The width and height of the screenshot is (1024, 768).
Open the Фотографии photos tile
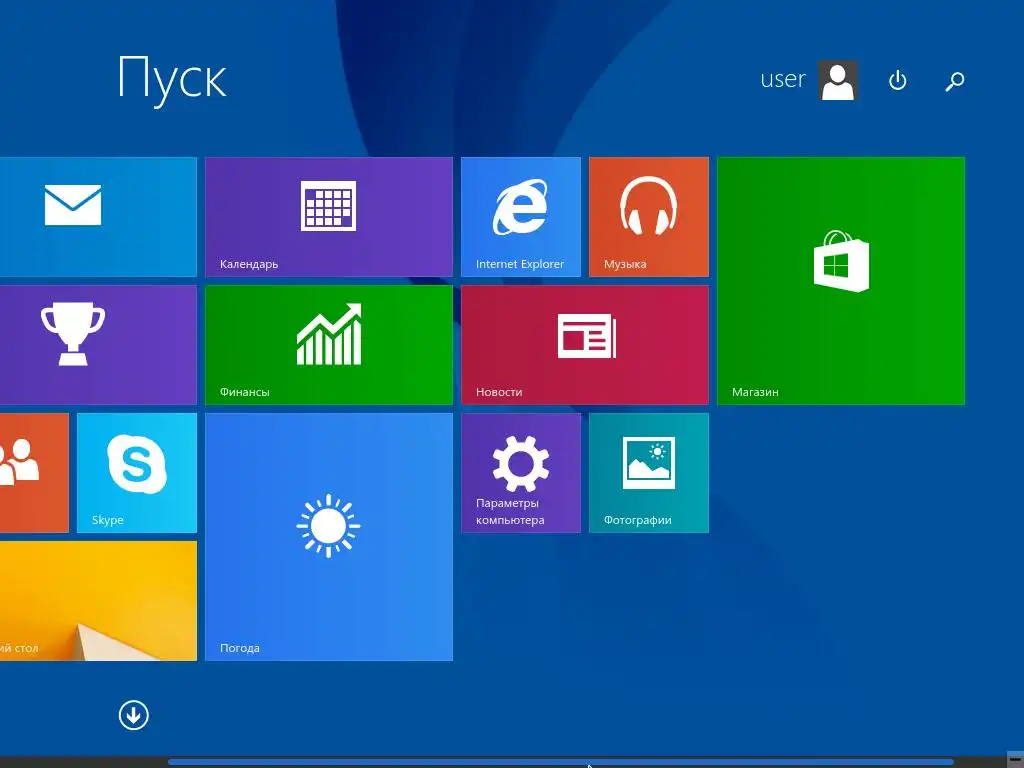[648, 473]
